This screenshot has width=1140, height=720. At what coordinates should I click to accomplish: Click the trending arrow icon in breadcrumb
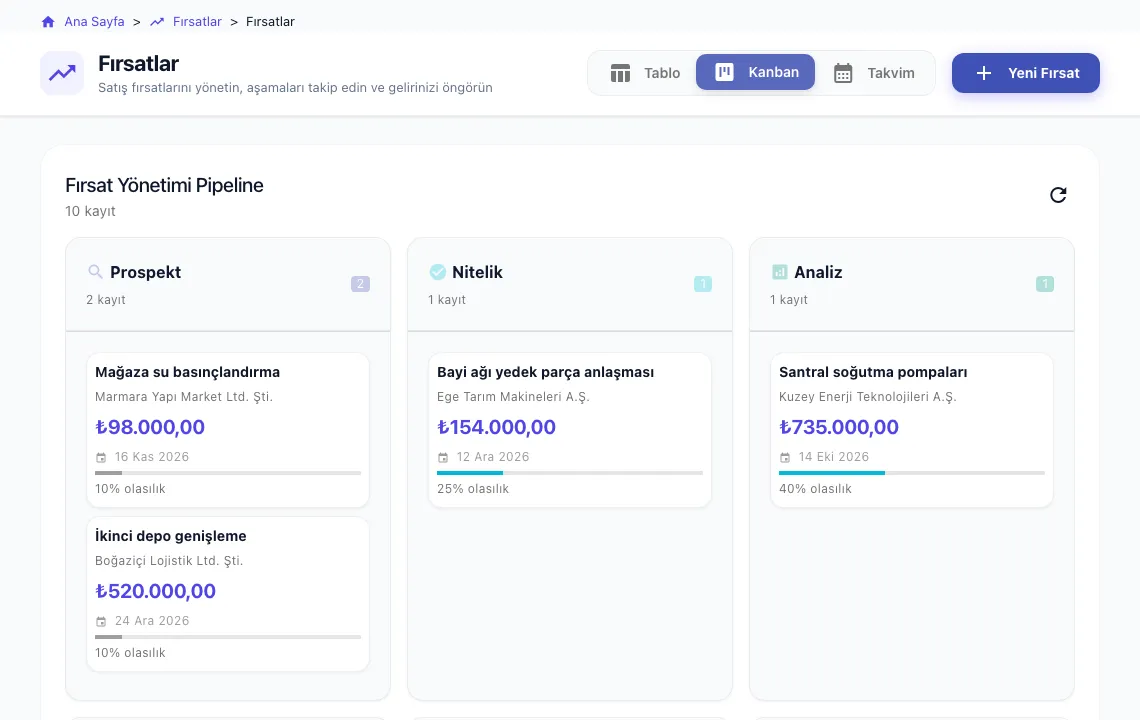156,22
